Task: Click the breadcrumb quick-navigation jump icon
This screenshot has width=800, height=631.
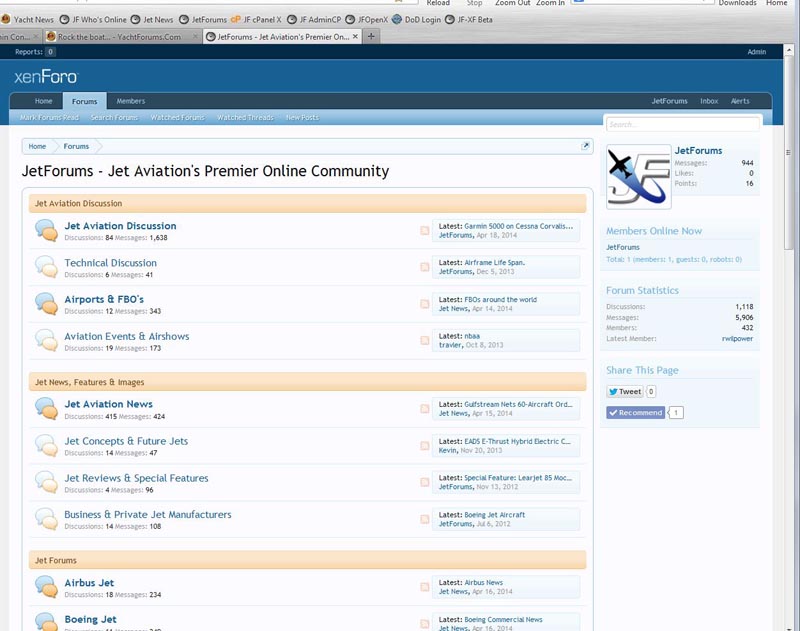Action: 585,146
